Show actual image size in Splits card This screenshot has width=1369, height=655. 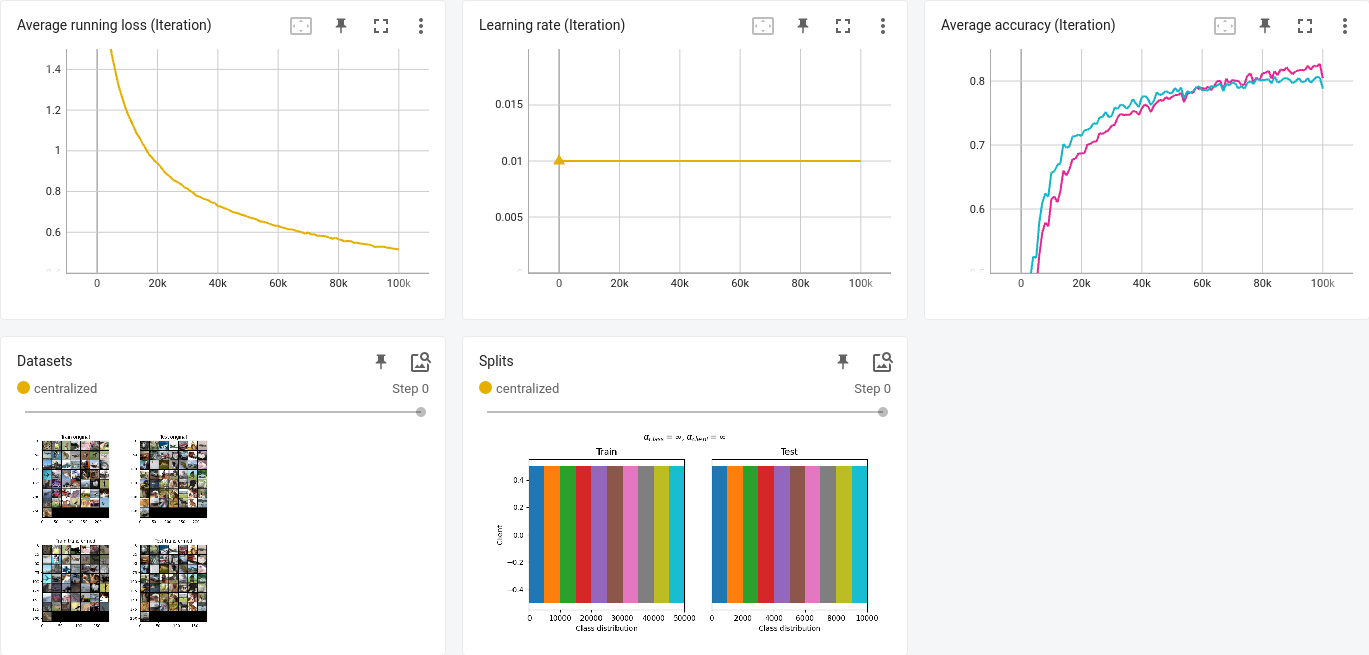coord(882,361)
